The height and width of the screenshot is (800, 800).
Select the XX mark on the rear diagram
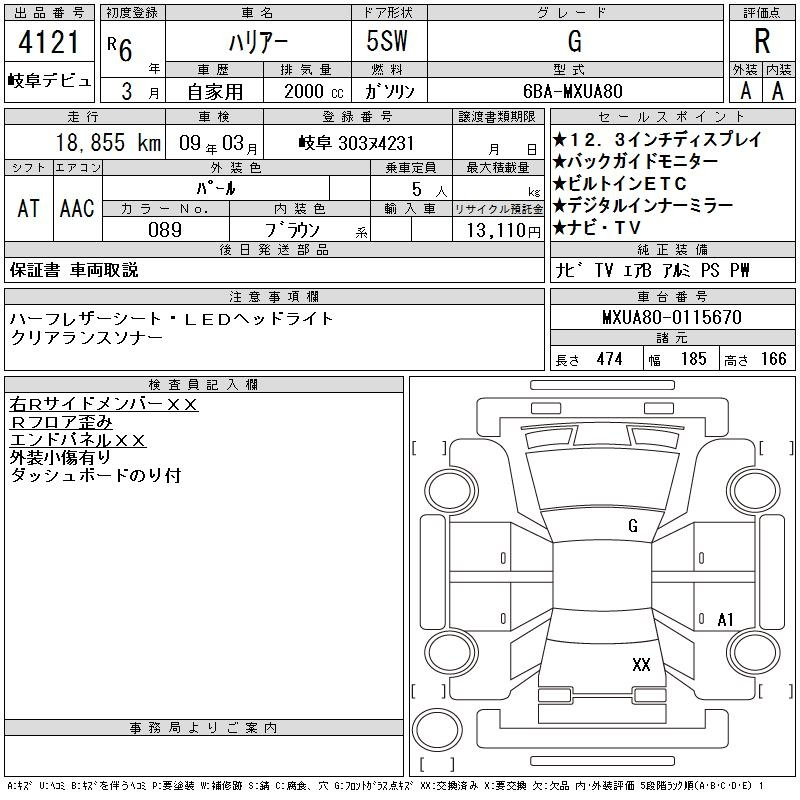641,664
